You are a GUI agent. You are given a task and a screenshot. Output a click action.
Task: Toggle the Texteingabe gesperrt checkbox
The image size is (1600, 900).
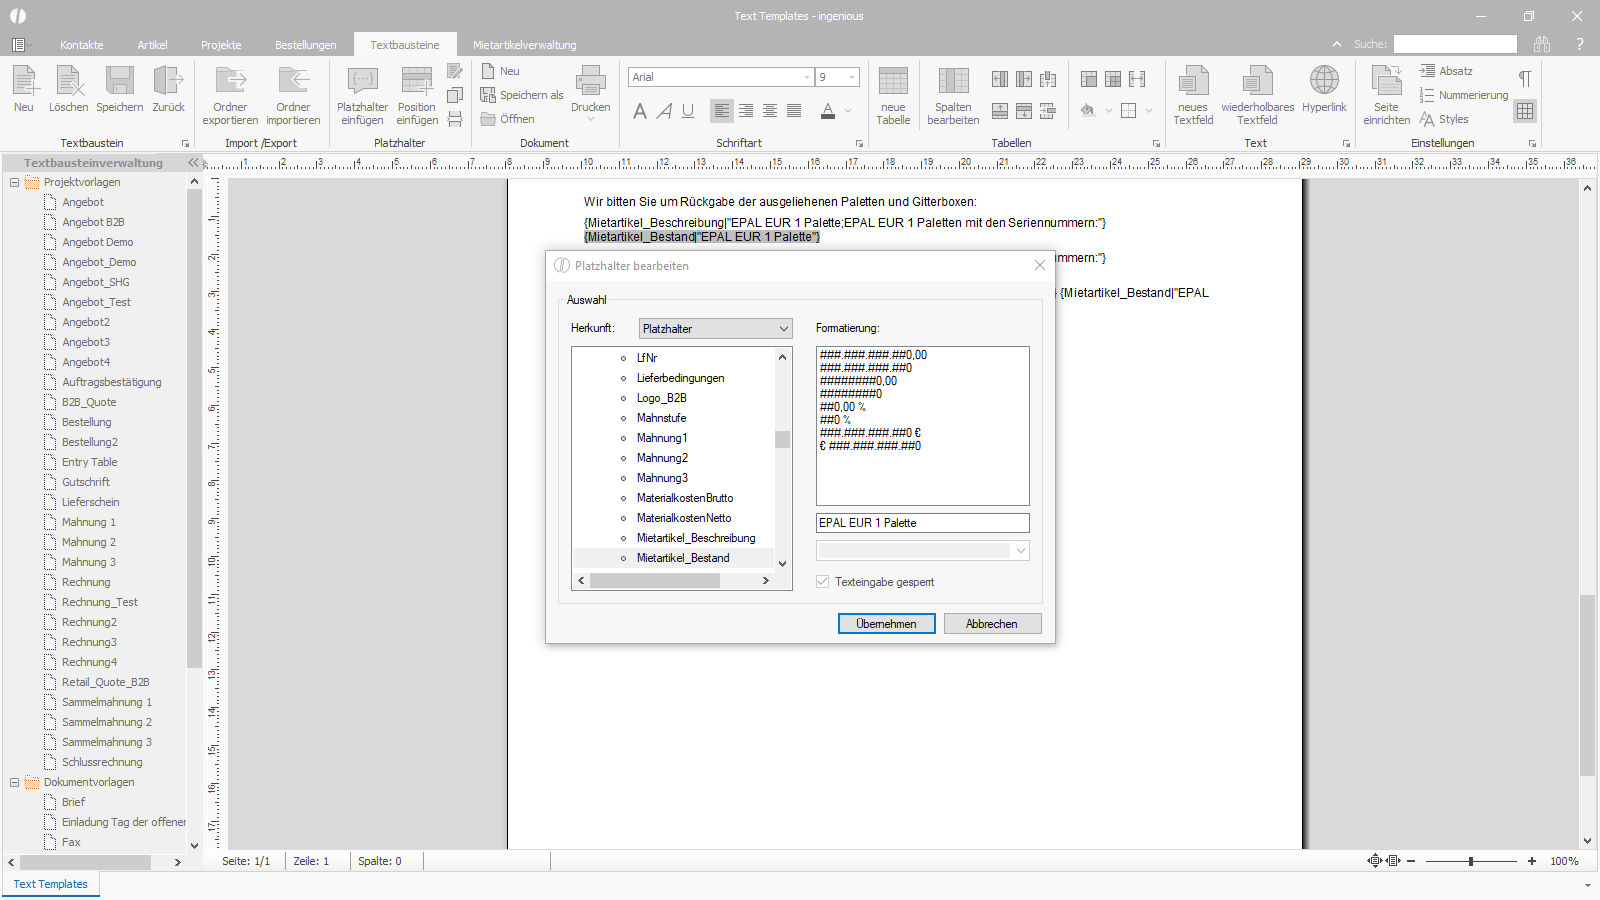[x=822, y=582]
